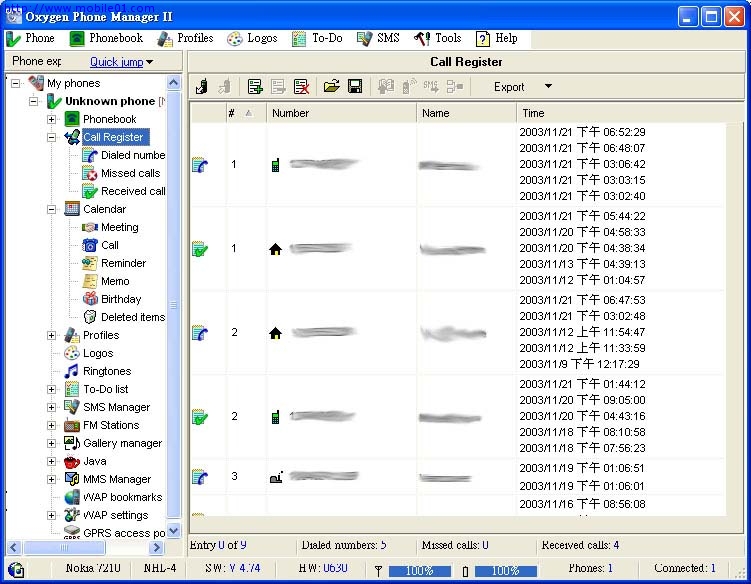Click the grayed tree structure toolbar icon
This screenshot has width=751, height=584.
(455, 86)
